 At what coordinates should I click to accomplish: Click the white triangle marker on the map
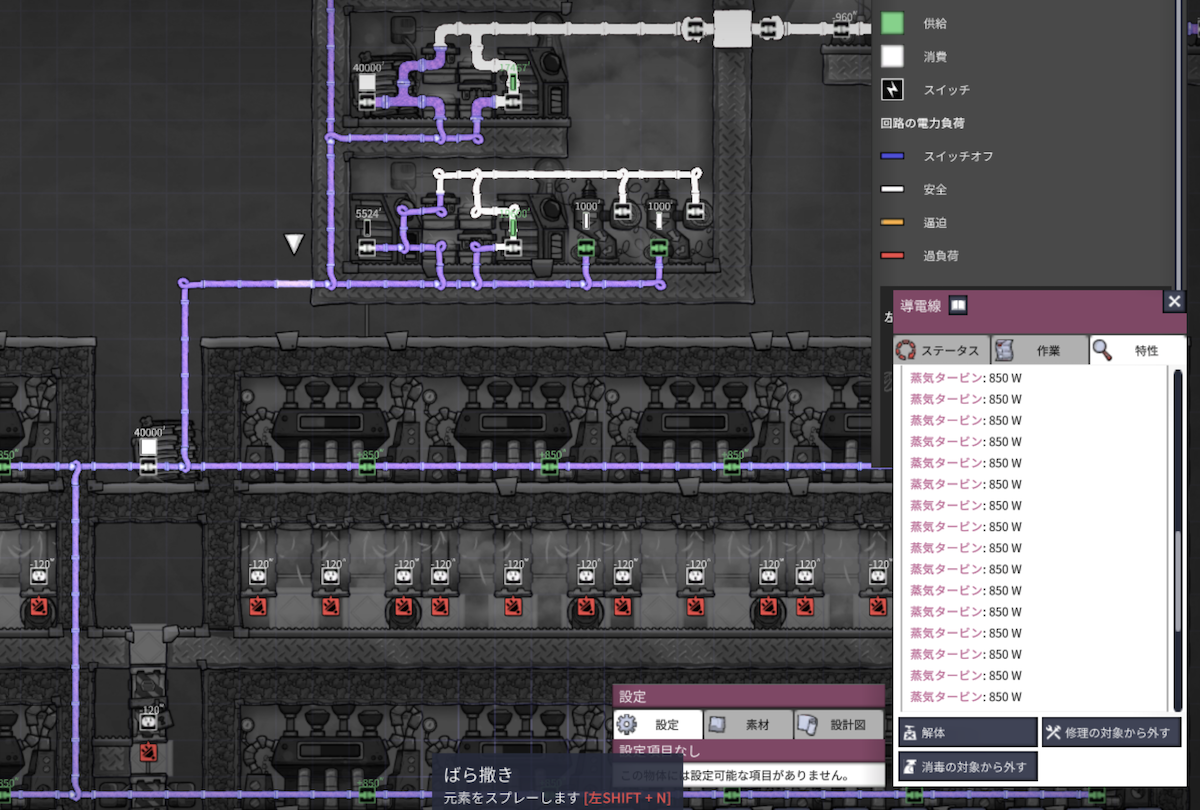pyautogui.click(x=293, y=242)
